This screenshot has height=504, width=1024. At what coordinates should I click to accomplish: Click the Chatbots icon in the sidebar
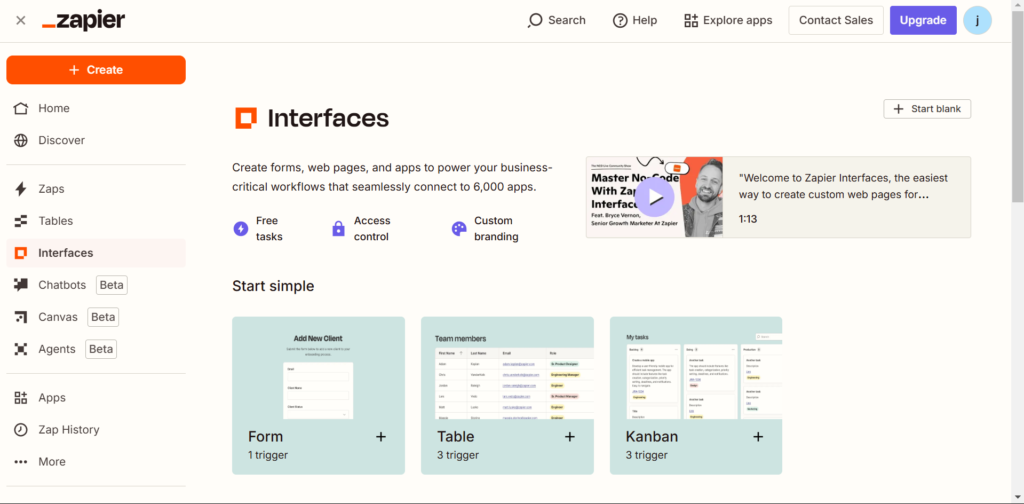(x=21, y=285)
